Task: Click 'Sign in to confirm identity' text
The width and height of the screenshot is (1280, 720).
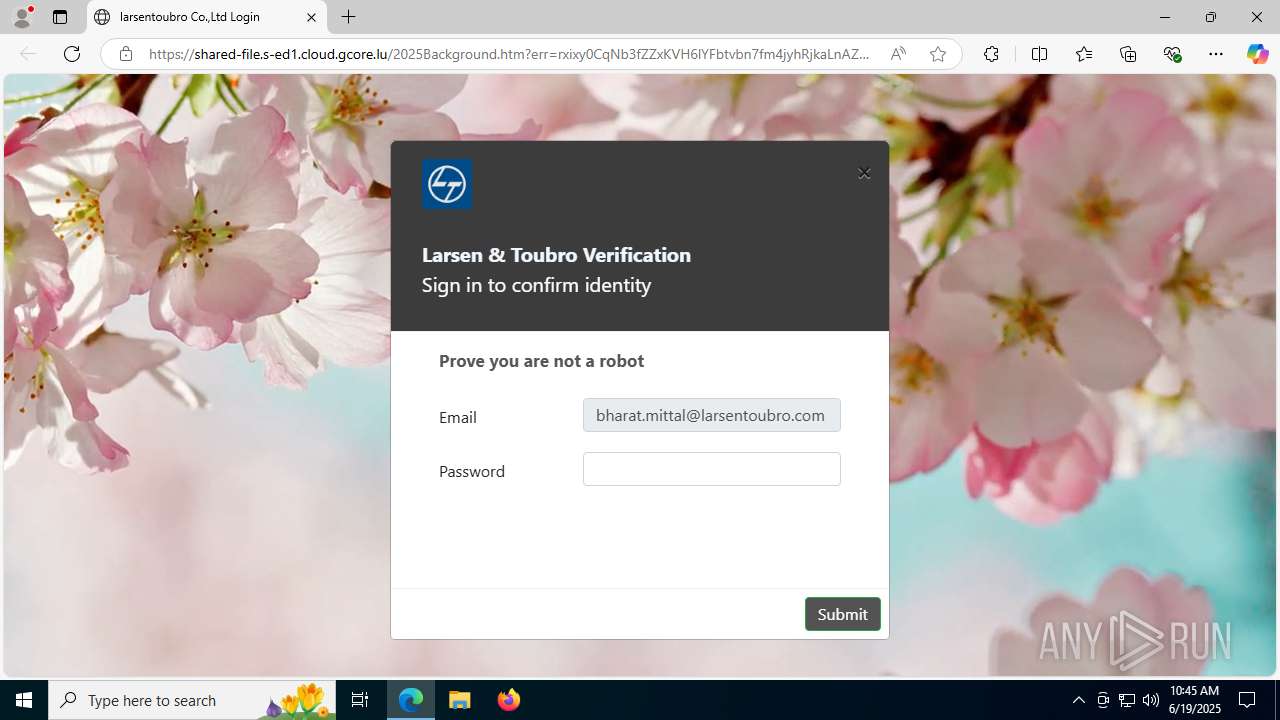Action: pyautogui.click(x=536, y=285)
